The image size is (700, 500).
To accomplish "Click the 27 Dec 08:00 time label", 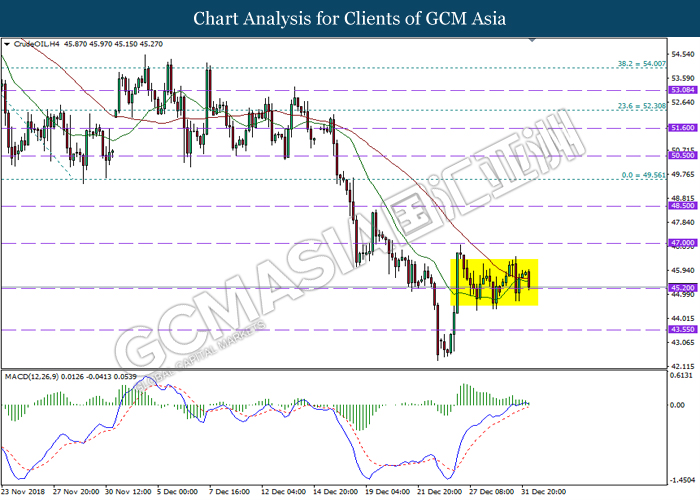I will 492,492.
